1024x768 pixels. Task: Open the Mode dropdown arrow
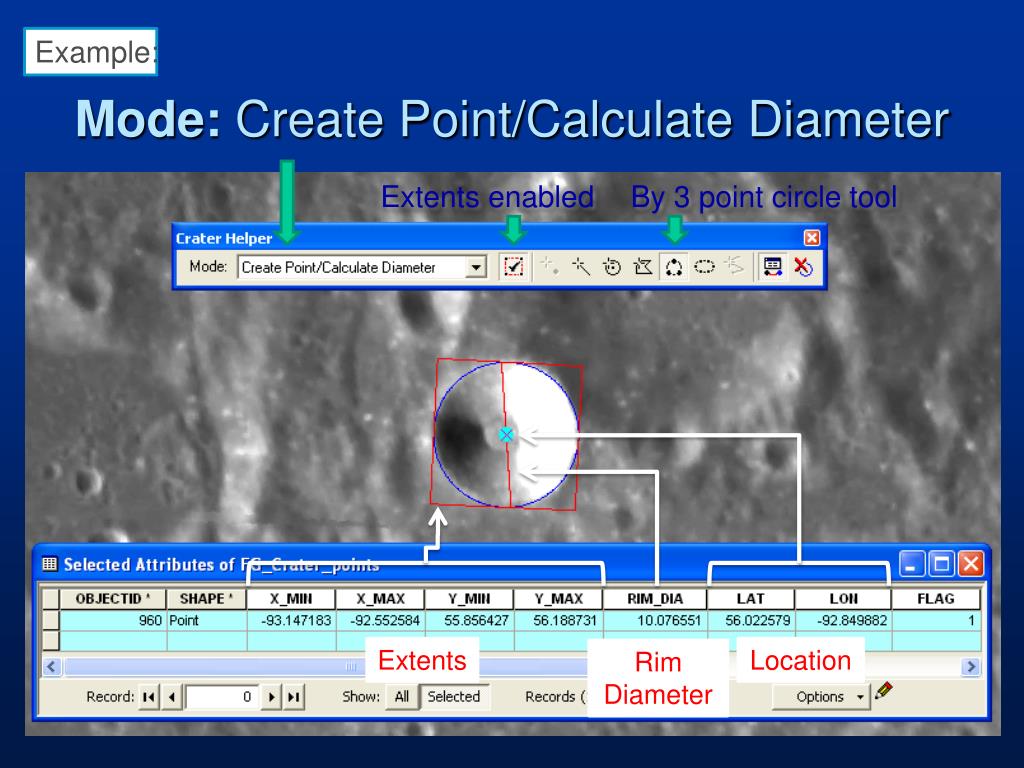477,267
